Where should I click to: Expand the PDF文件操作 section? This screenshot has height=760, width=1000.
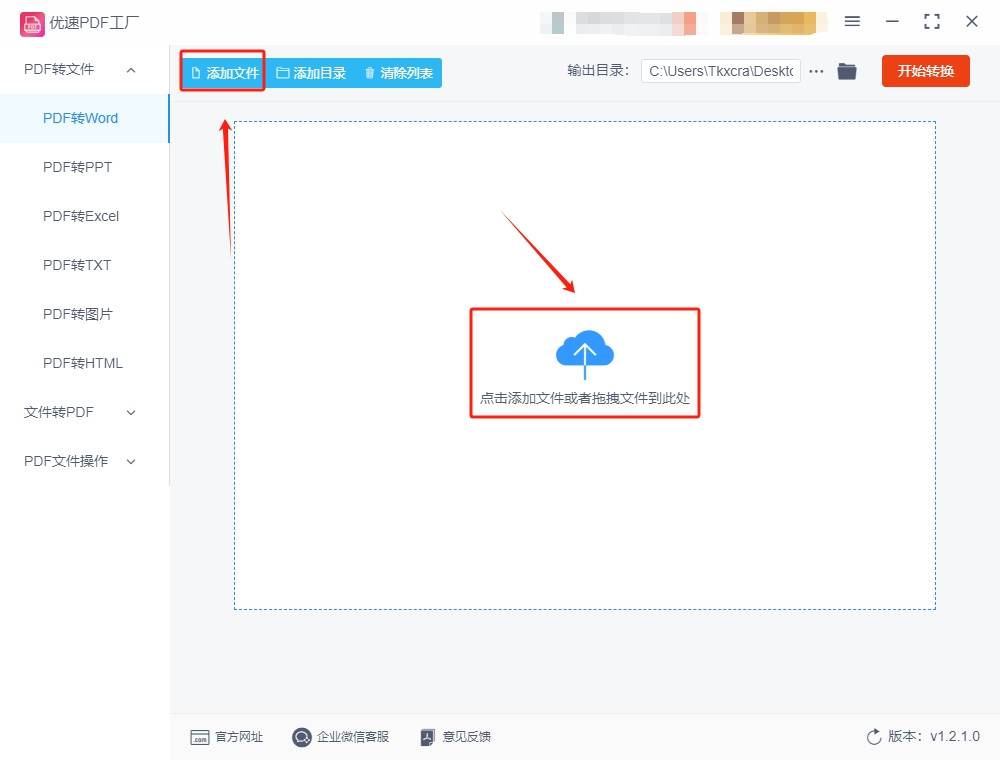[x=131, y=461]
